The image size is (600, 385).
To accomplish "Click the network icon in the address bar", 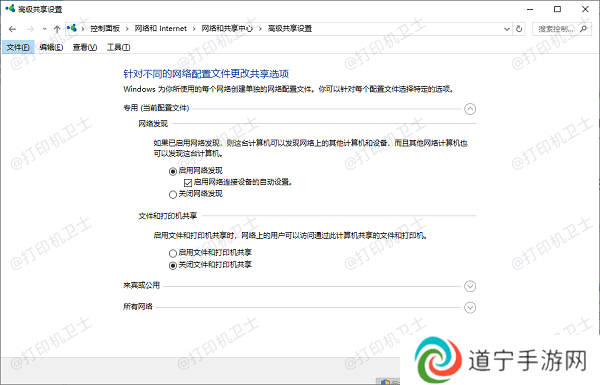I will (72, 28).
